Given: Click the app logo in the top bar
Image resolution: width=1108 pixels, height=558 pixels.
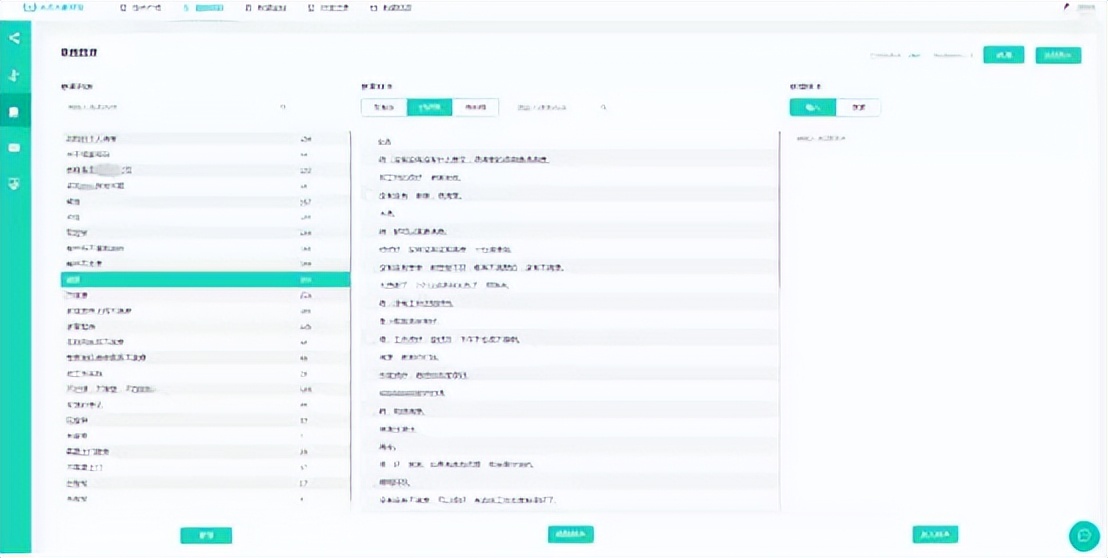Looking at the screenshot, I should pyautogui.click(x=53, y=8).
